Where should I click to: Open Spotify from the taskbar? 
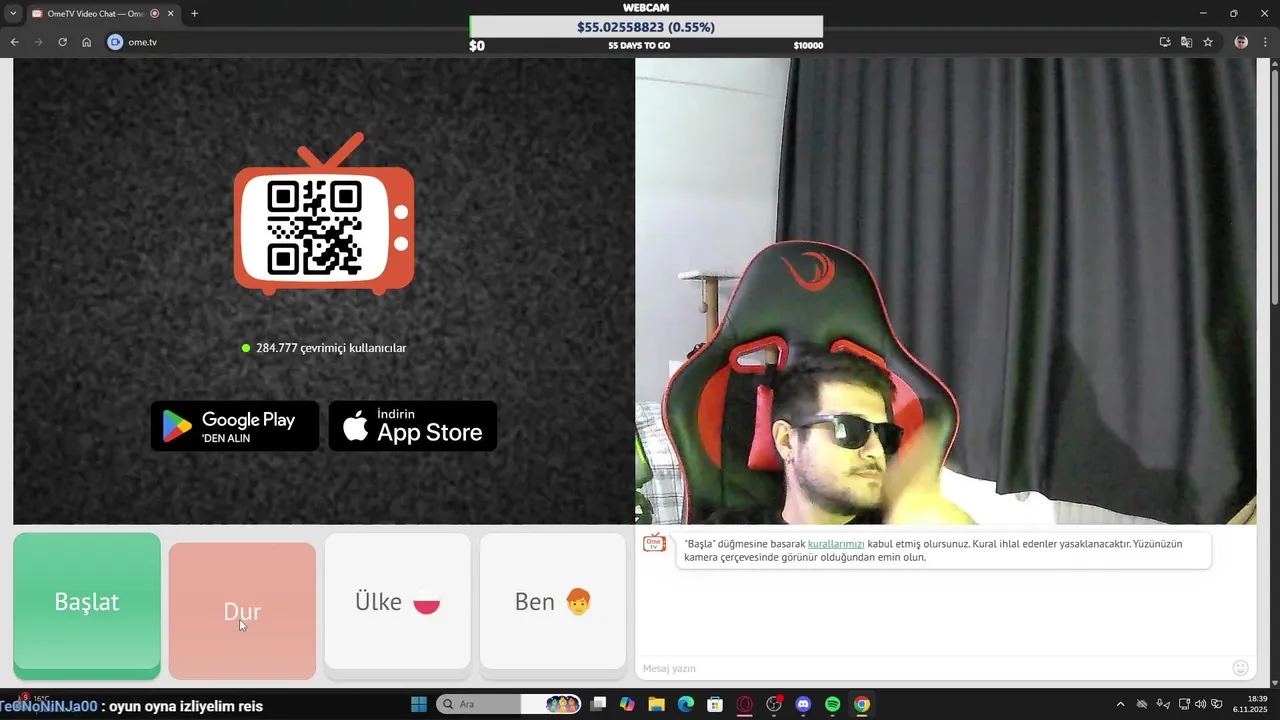833,704
